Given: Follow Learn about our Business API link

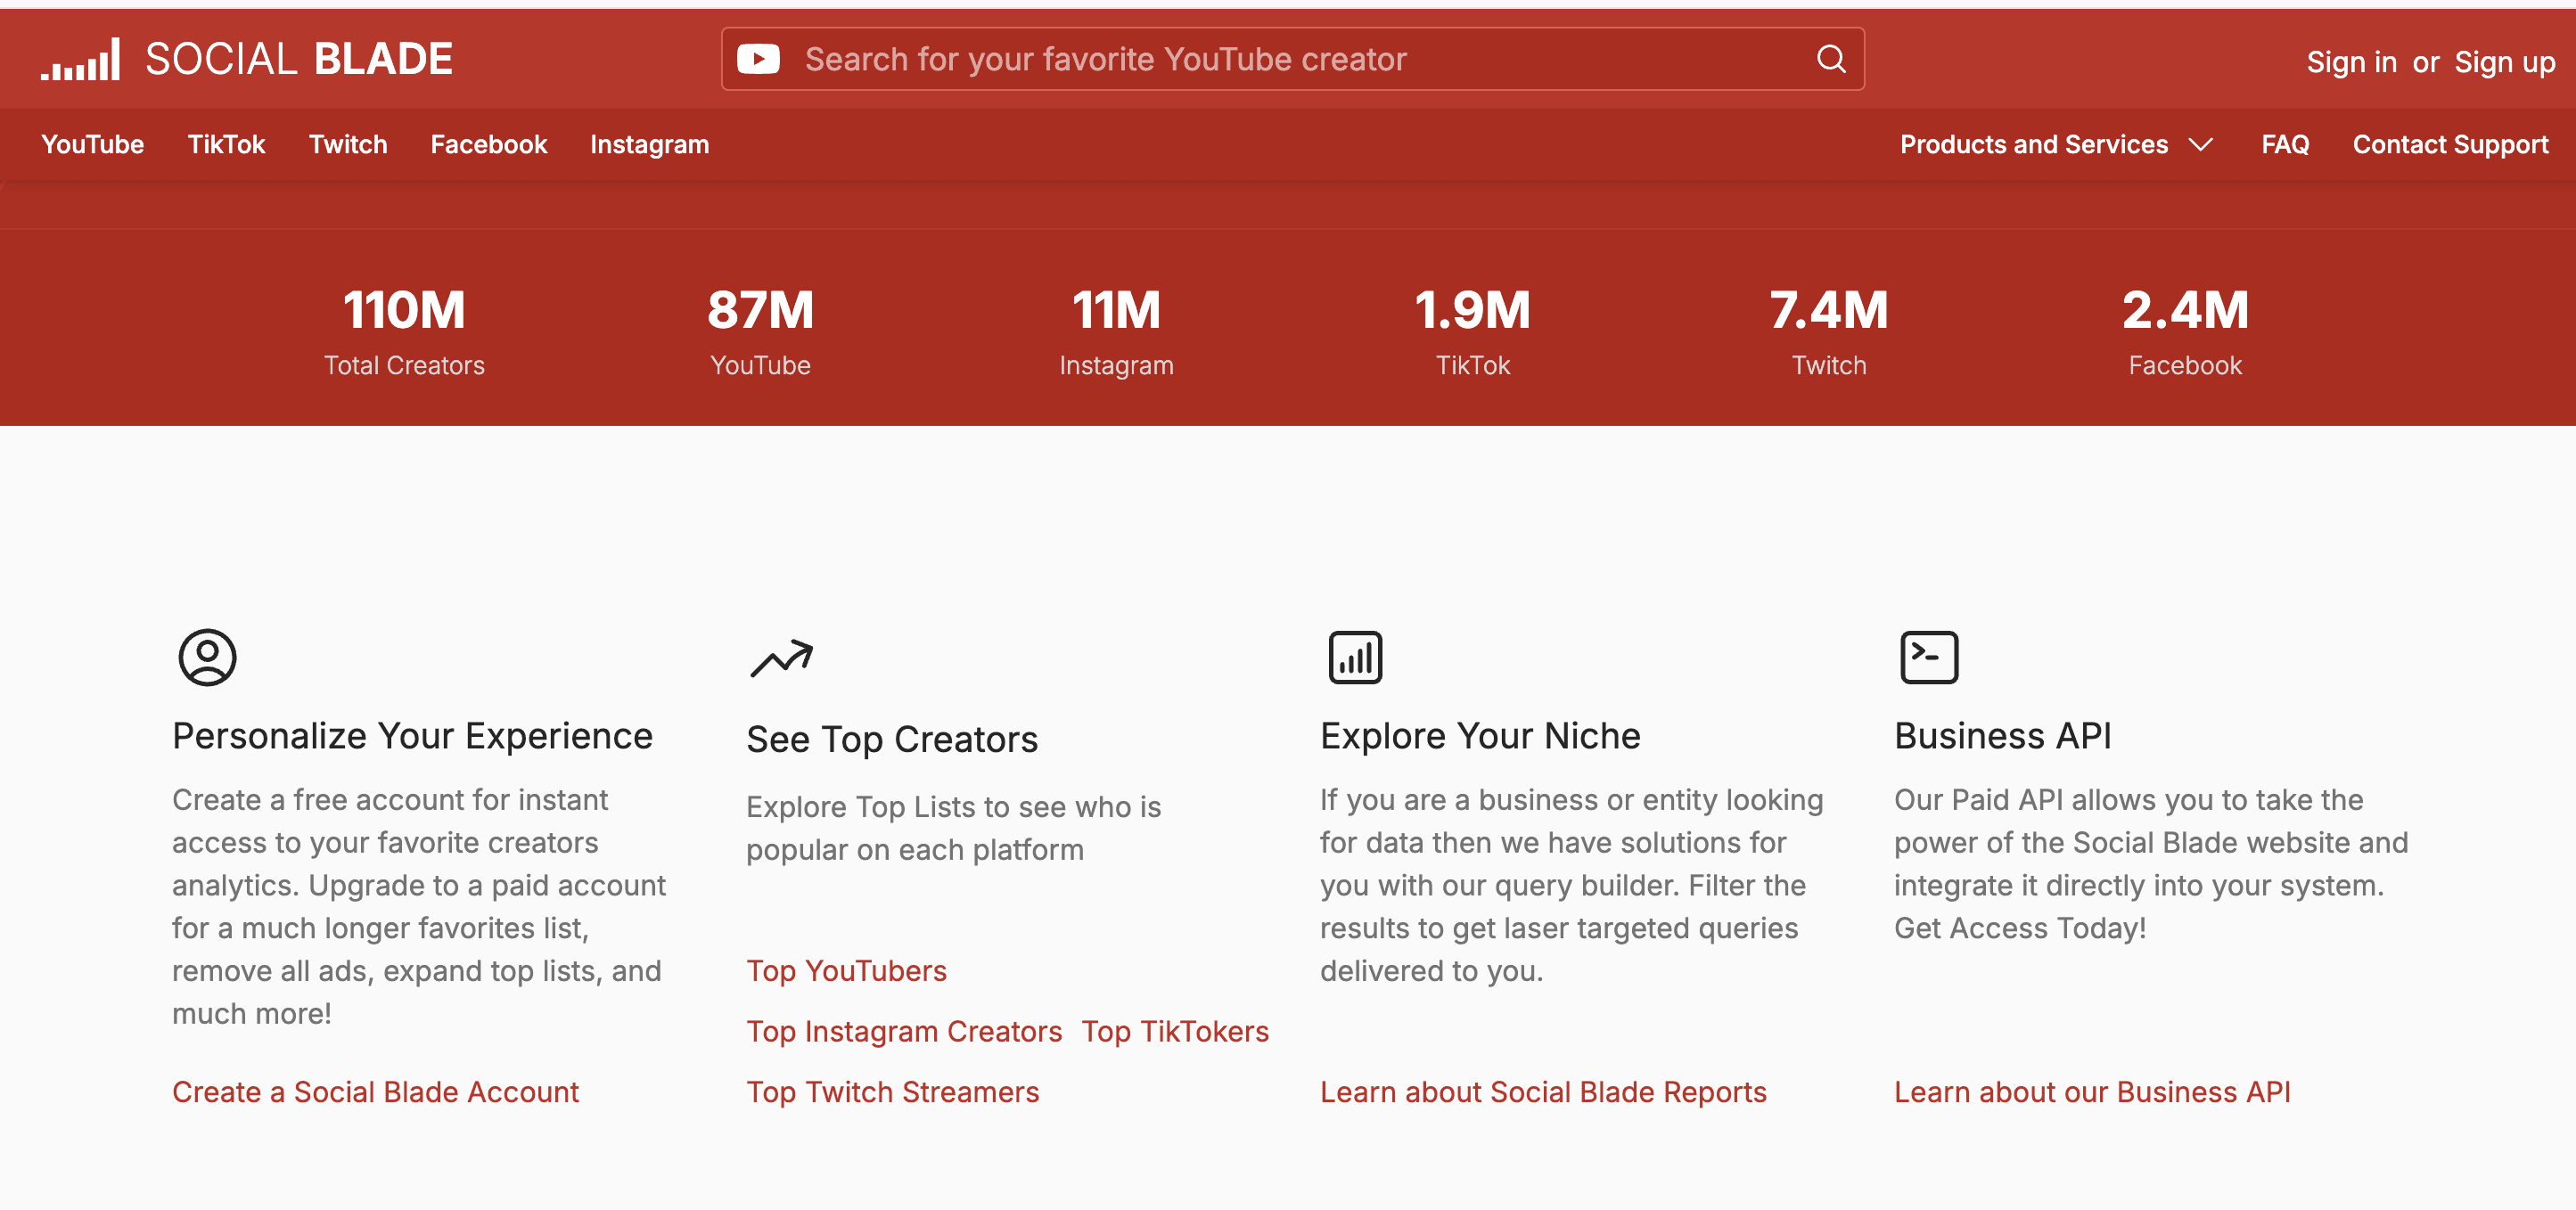Looking at the screenshot, I should pos(2091,1092).
